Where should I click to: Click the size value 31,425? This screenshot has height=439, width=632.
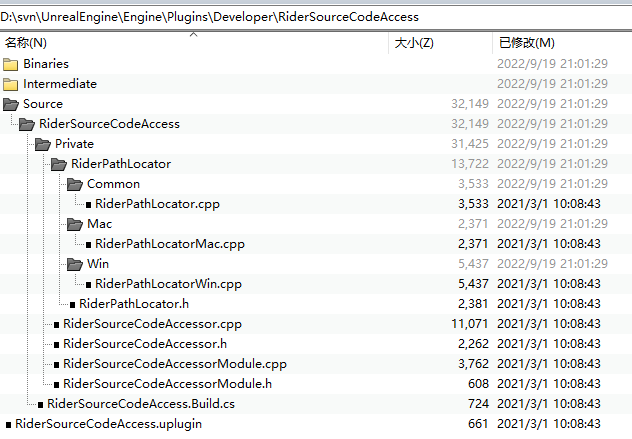click(470, 144)
